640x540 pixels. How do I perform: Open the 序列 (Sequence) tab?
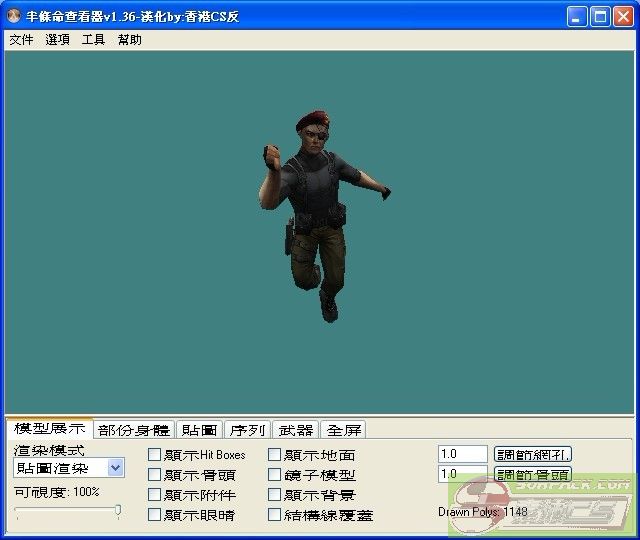point(247,430)
